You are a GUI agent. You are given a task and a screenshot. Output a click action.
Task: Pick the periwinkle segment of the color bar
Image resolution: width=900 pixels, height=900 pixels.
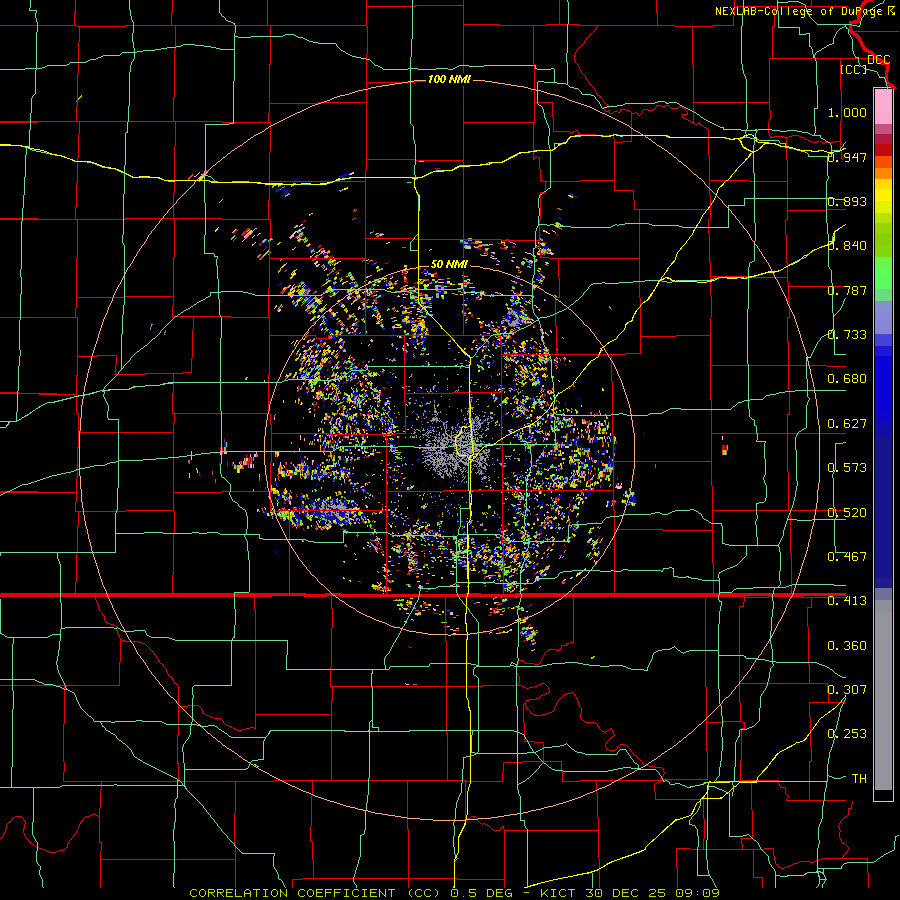(x=883, y=317)
